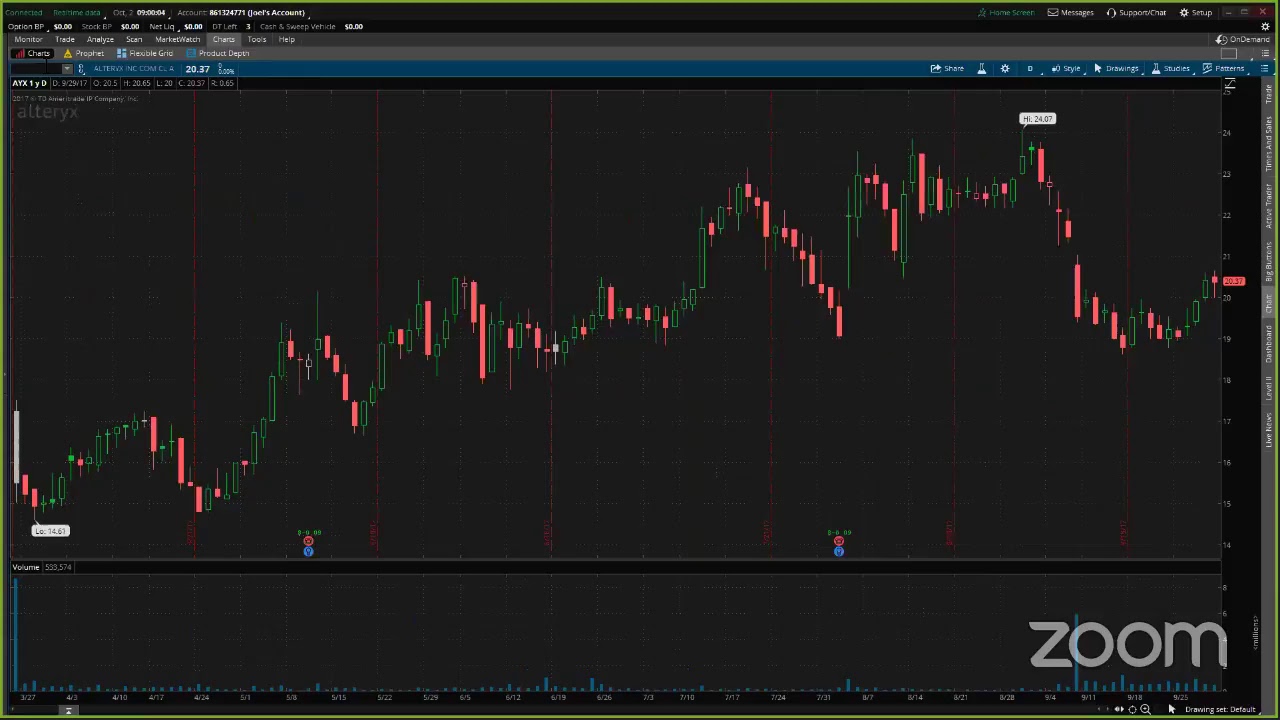
Task: Select the pointer cursor tool
Action: coord(1172,709)
